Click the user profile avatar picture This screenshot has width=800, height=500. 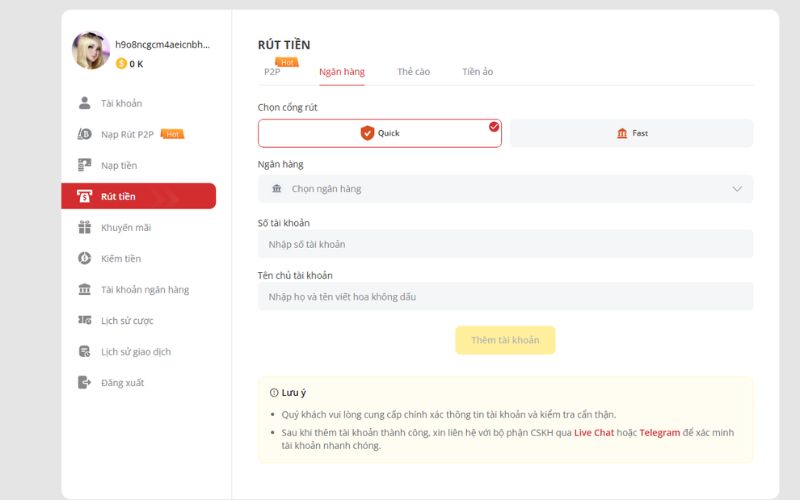91,50
